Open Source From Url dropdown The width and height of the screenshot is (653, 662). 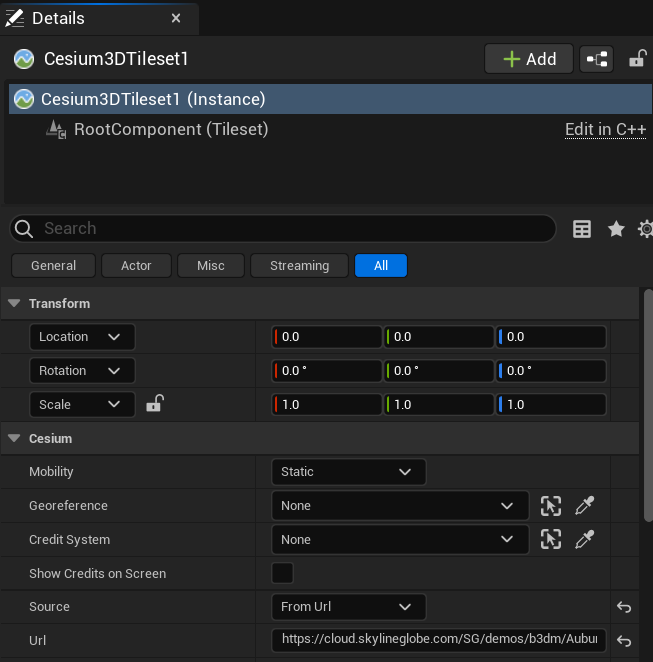(x=349, y=607)
